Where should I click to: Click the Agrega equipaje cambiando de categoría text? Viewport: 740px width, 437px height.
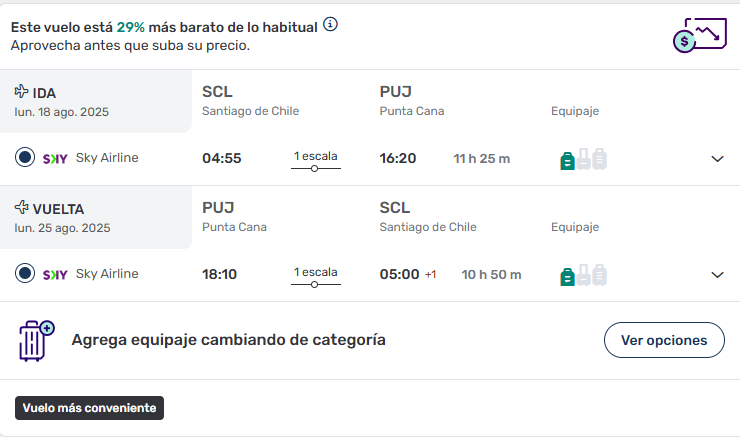[x=228, y=340]
